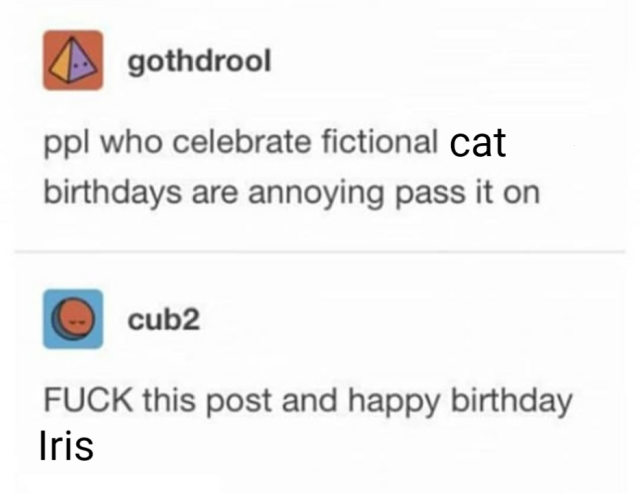Click the name 'Iris' in the reply

point(66,445)
